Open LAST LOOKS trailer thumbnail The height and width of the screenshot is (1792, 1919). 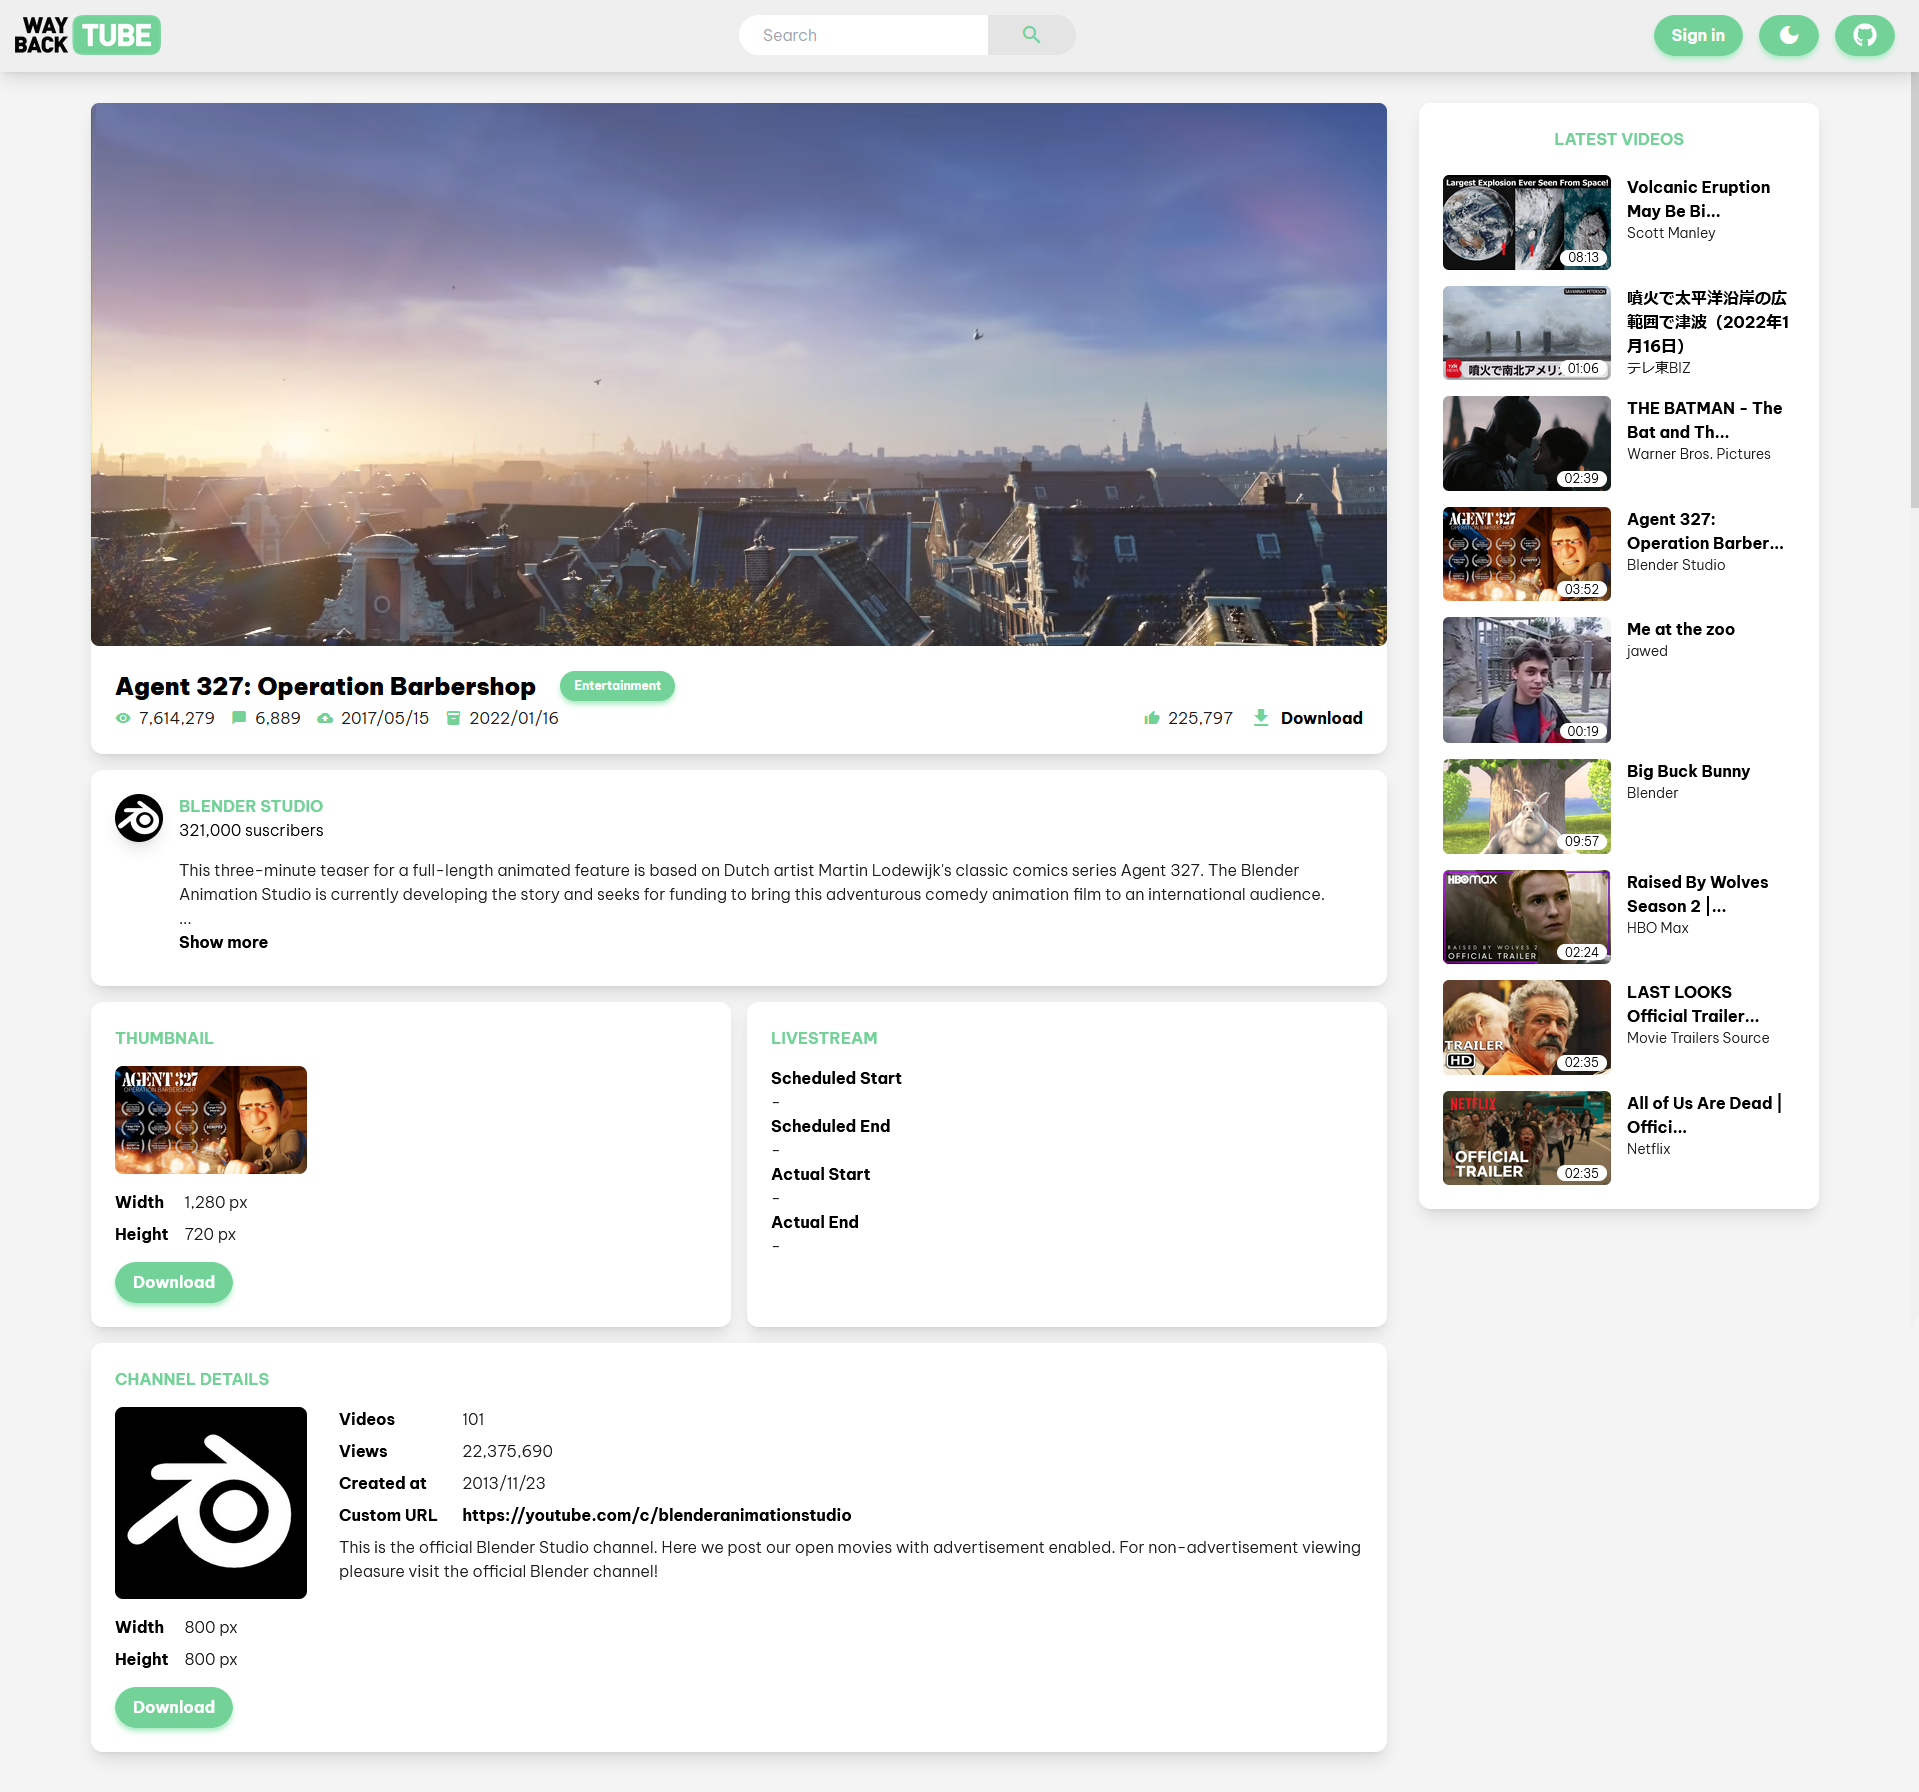(1527, 1027)
